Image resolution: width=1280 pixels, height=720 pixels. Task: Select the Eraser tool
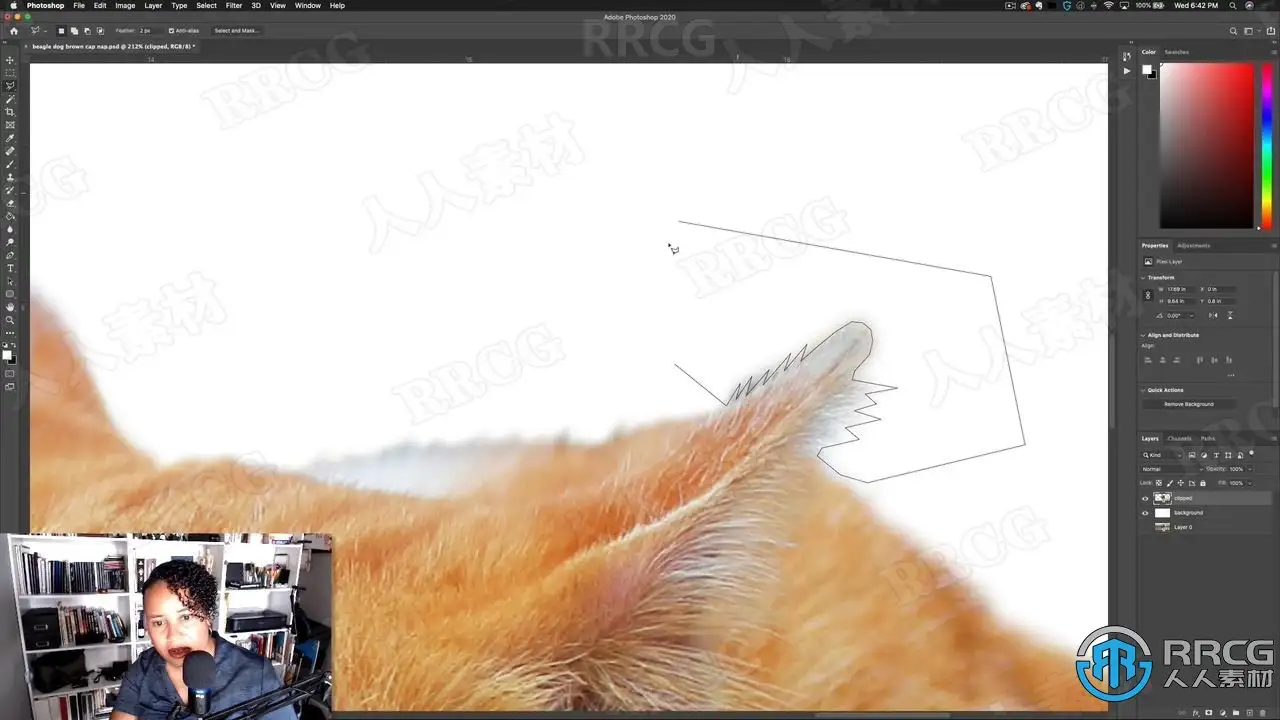(x=11, y=203)
